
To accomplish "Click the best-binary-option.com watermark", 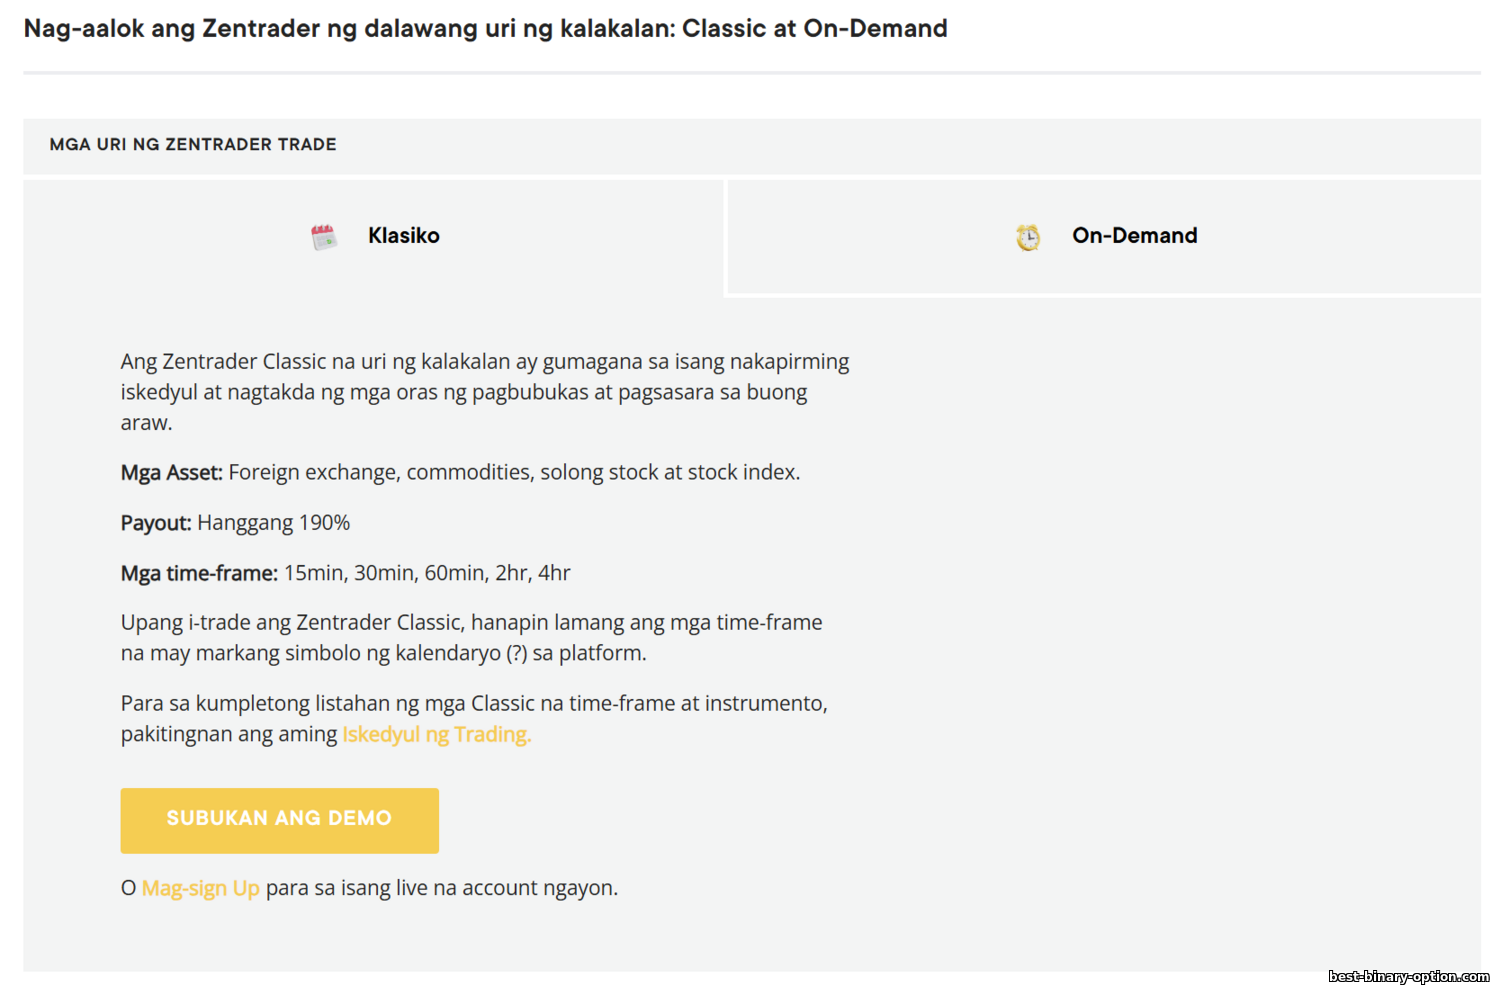I will tap(1409, 976).
